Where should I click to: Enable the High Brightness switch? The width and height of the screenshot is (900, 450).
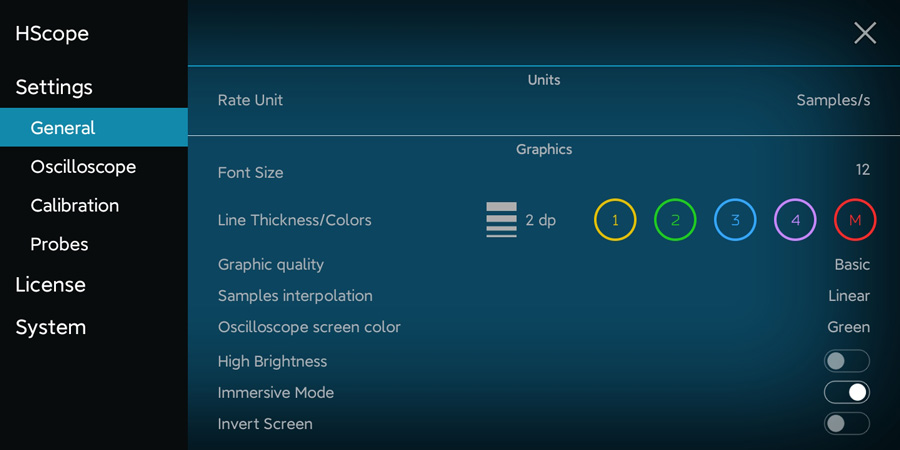pyautogui.click(x=847, y=361)
